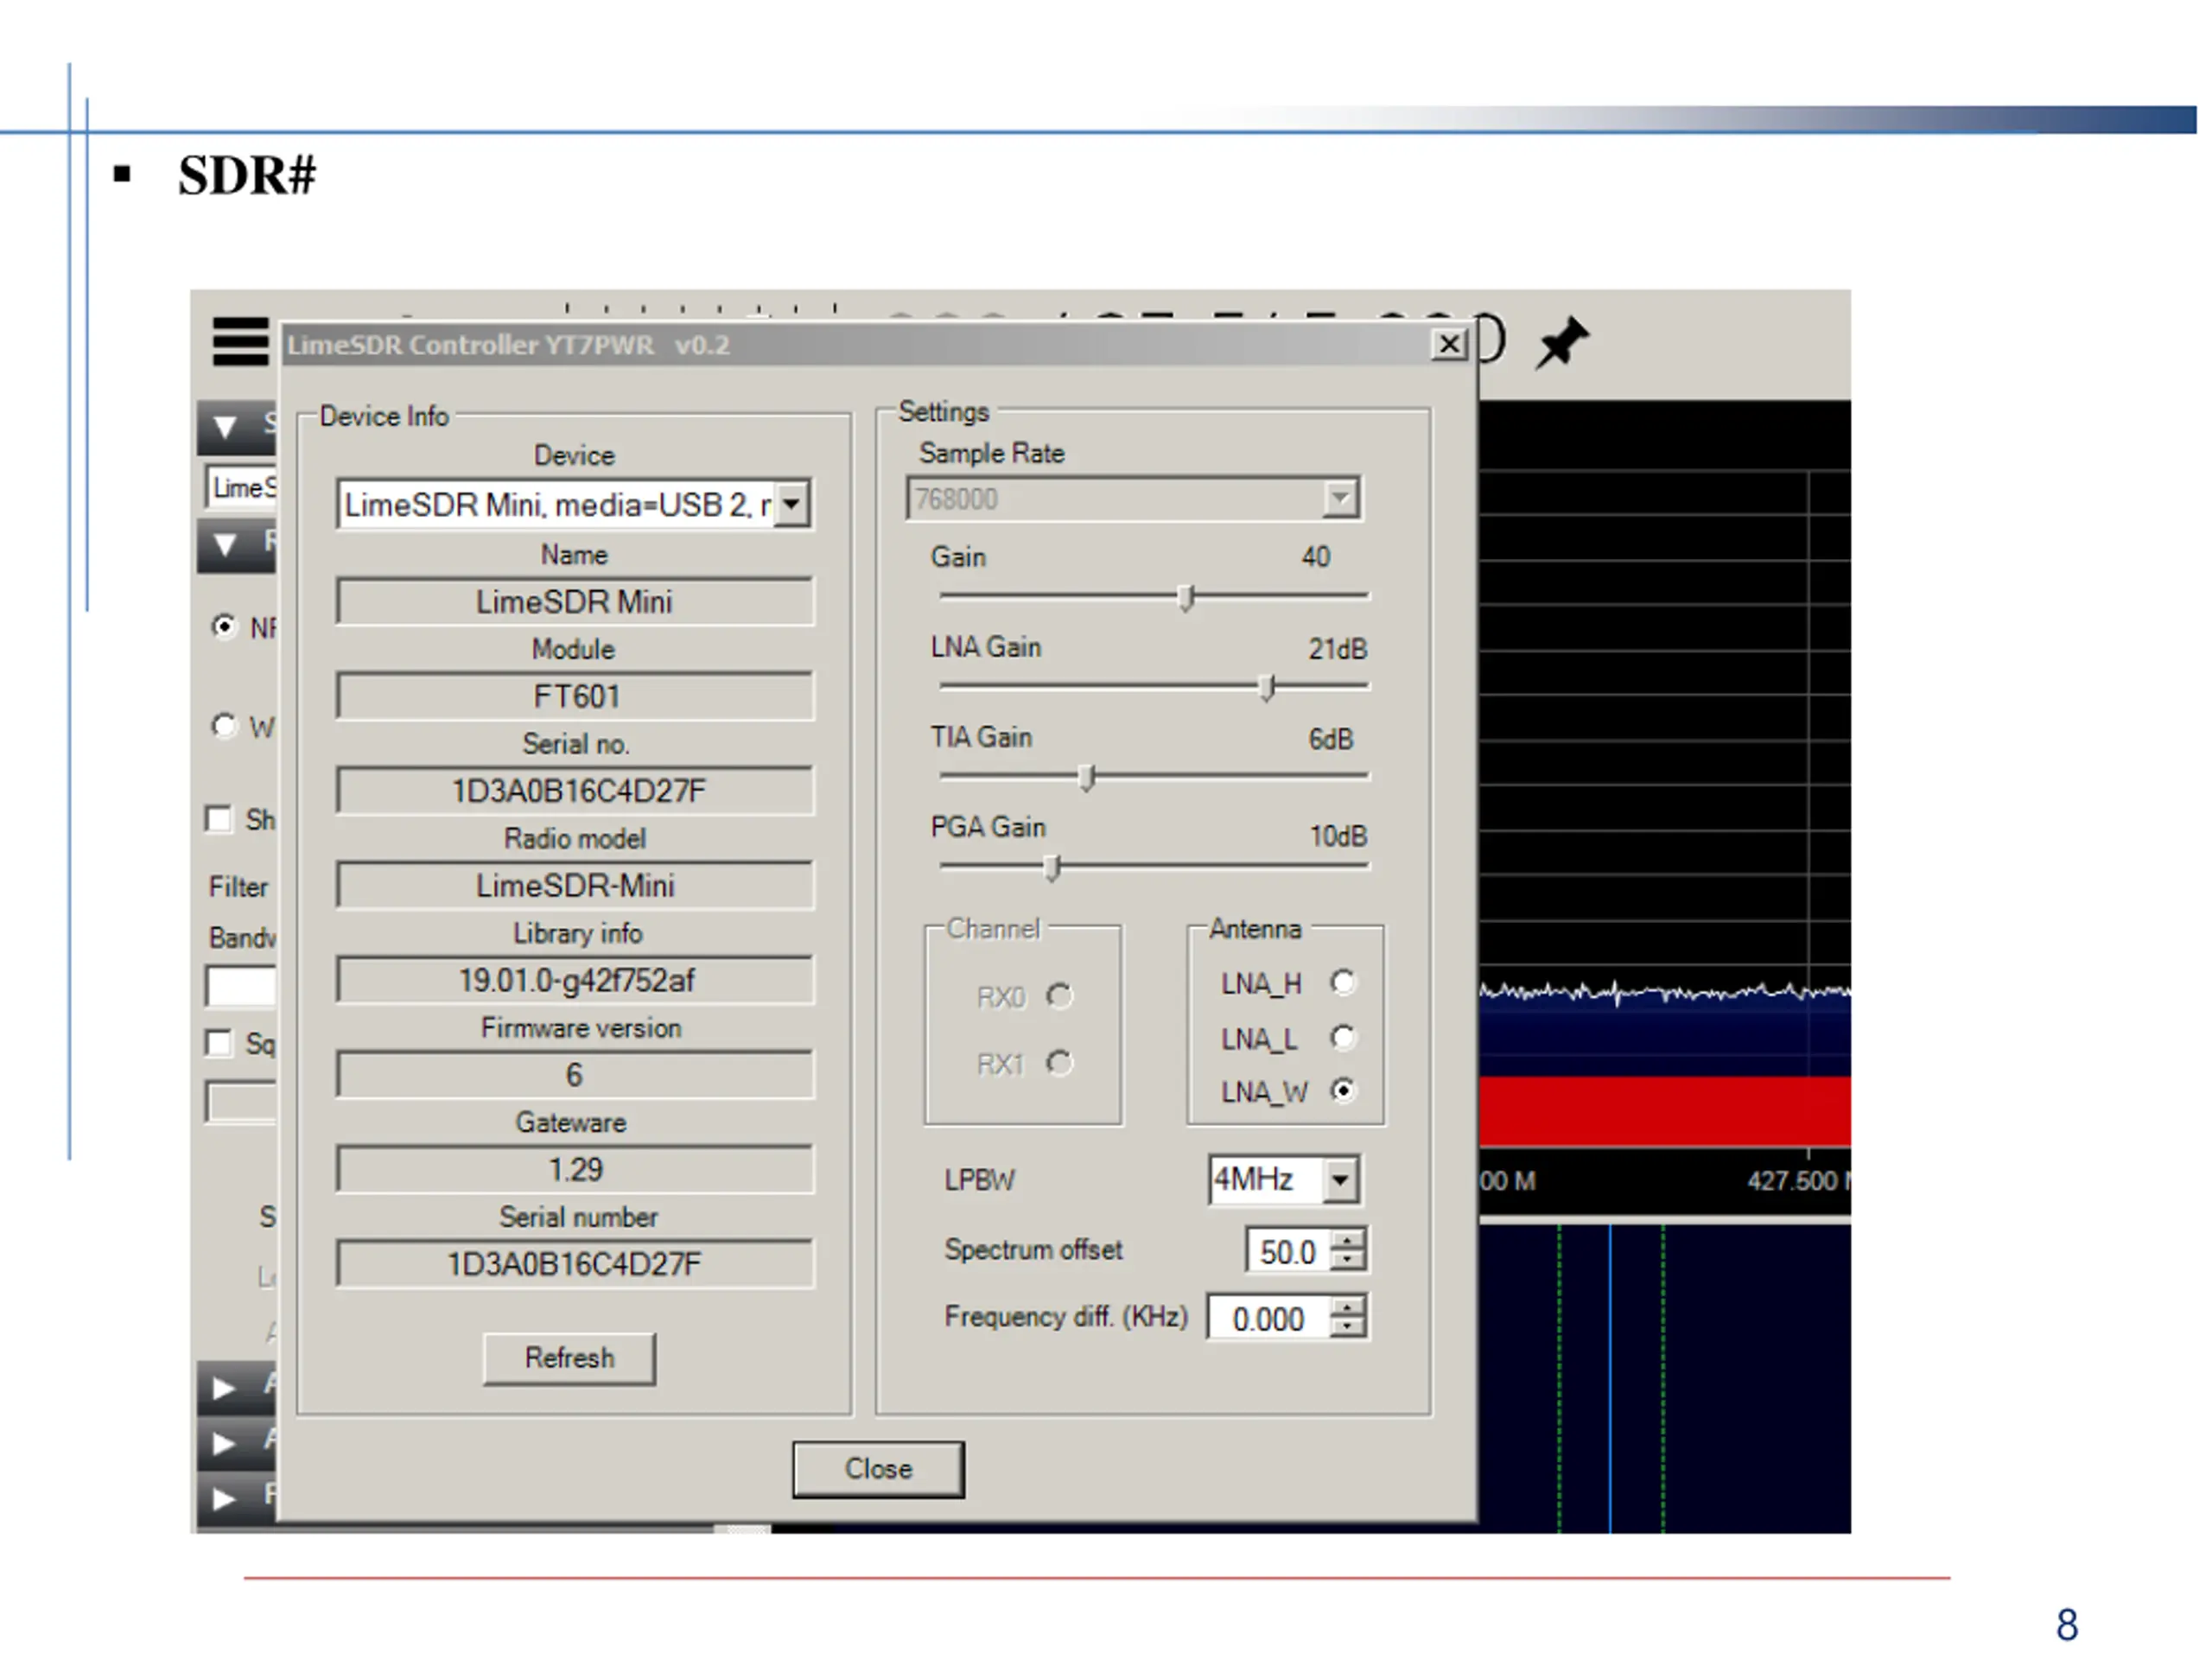This screenshot has width=2212, height=1659.
Task: Collapse the second SDR# panel triangle
Action: [225, 545]
